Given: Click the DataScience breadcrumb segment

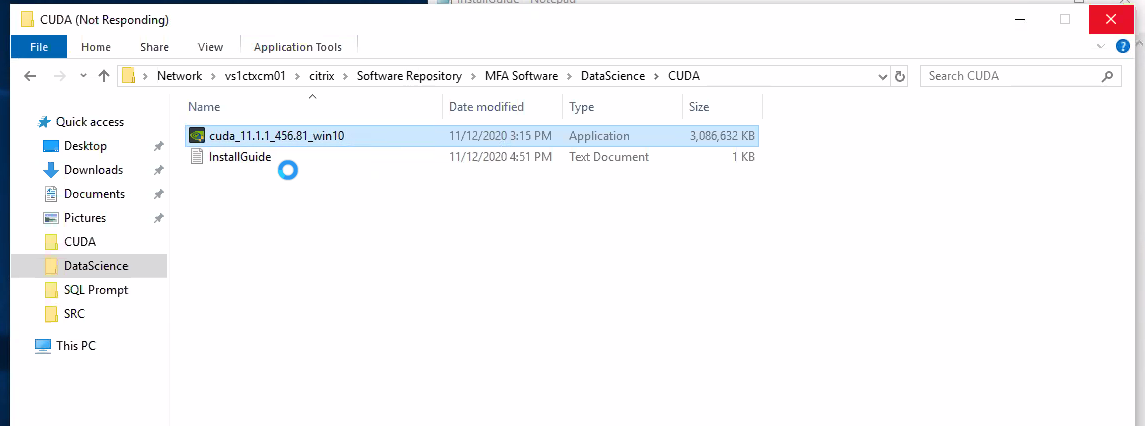Looking at the screenshot, I should 613,76.
